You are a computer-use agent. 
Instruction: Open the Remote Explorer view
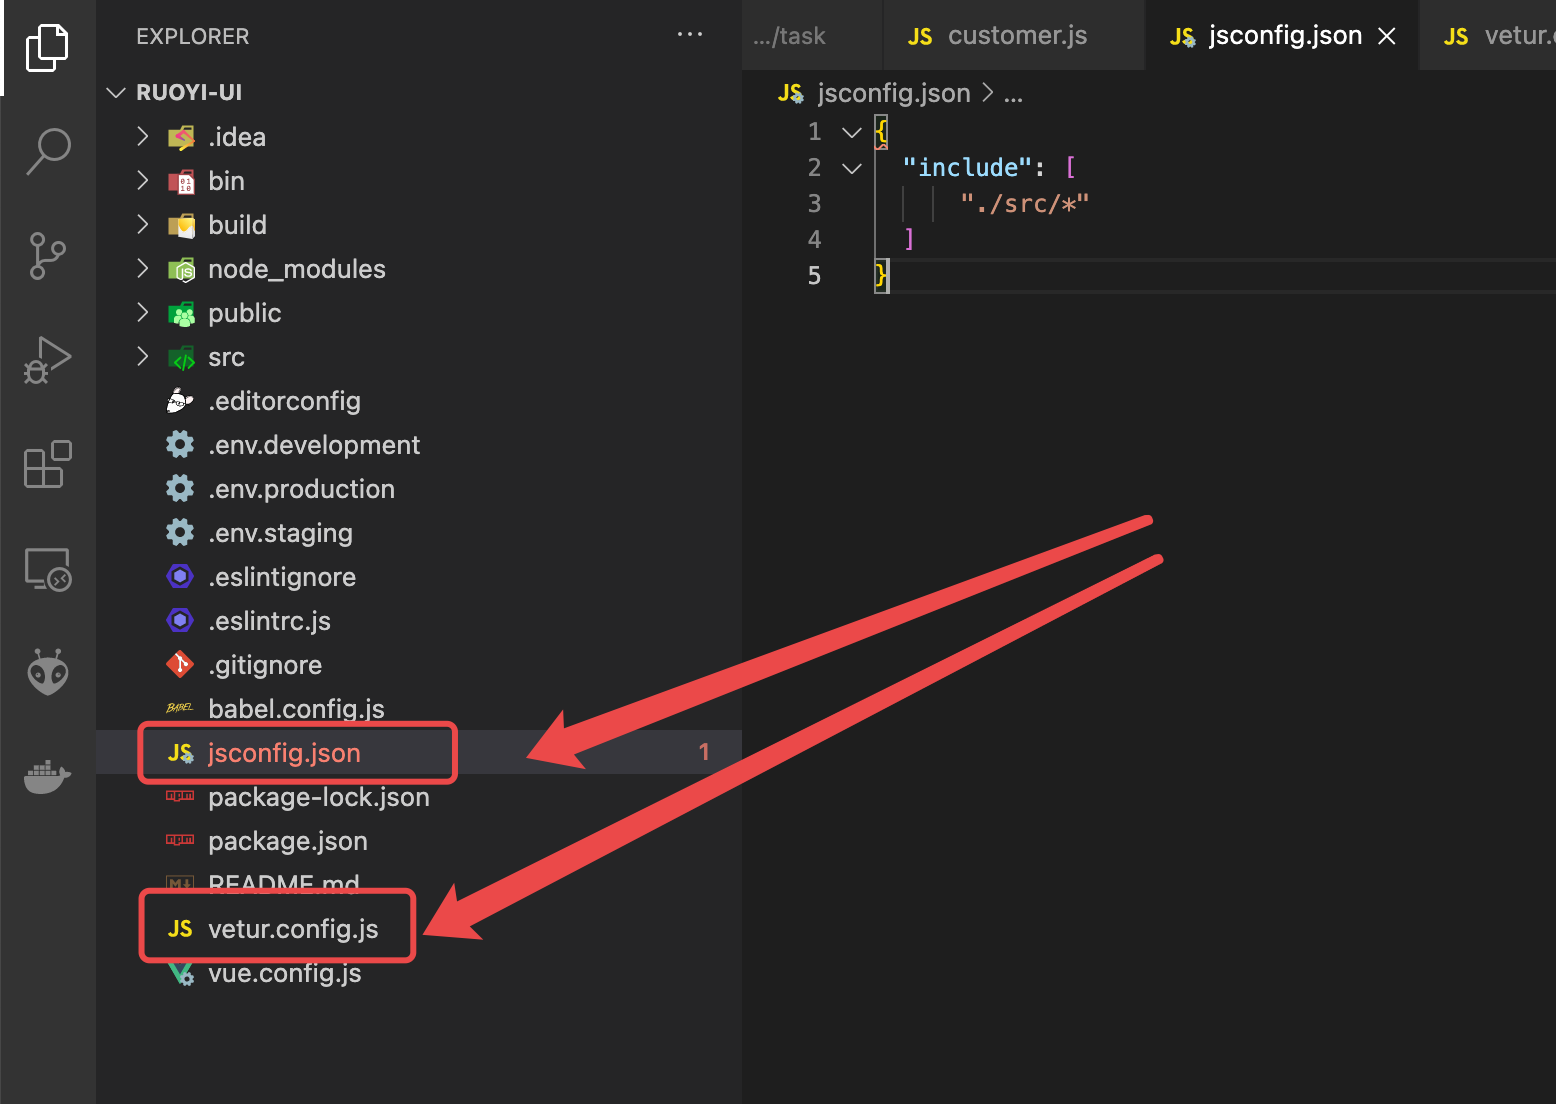[47, 569]
